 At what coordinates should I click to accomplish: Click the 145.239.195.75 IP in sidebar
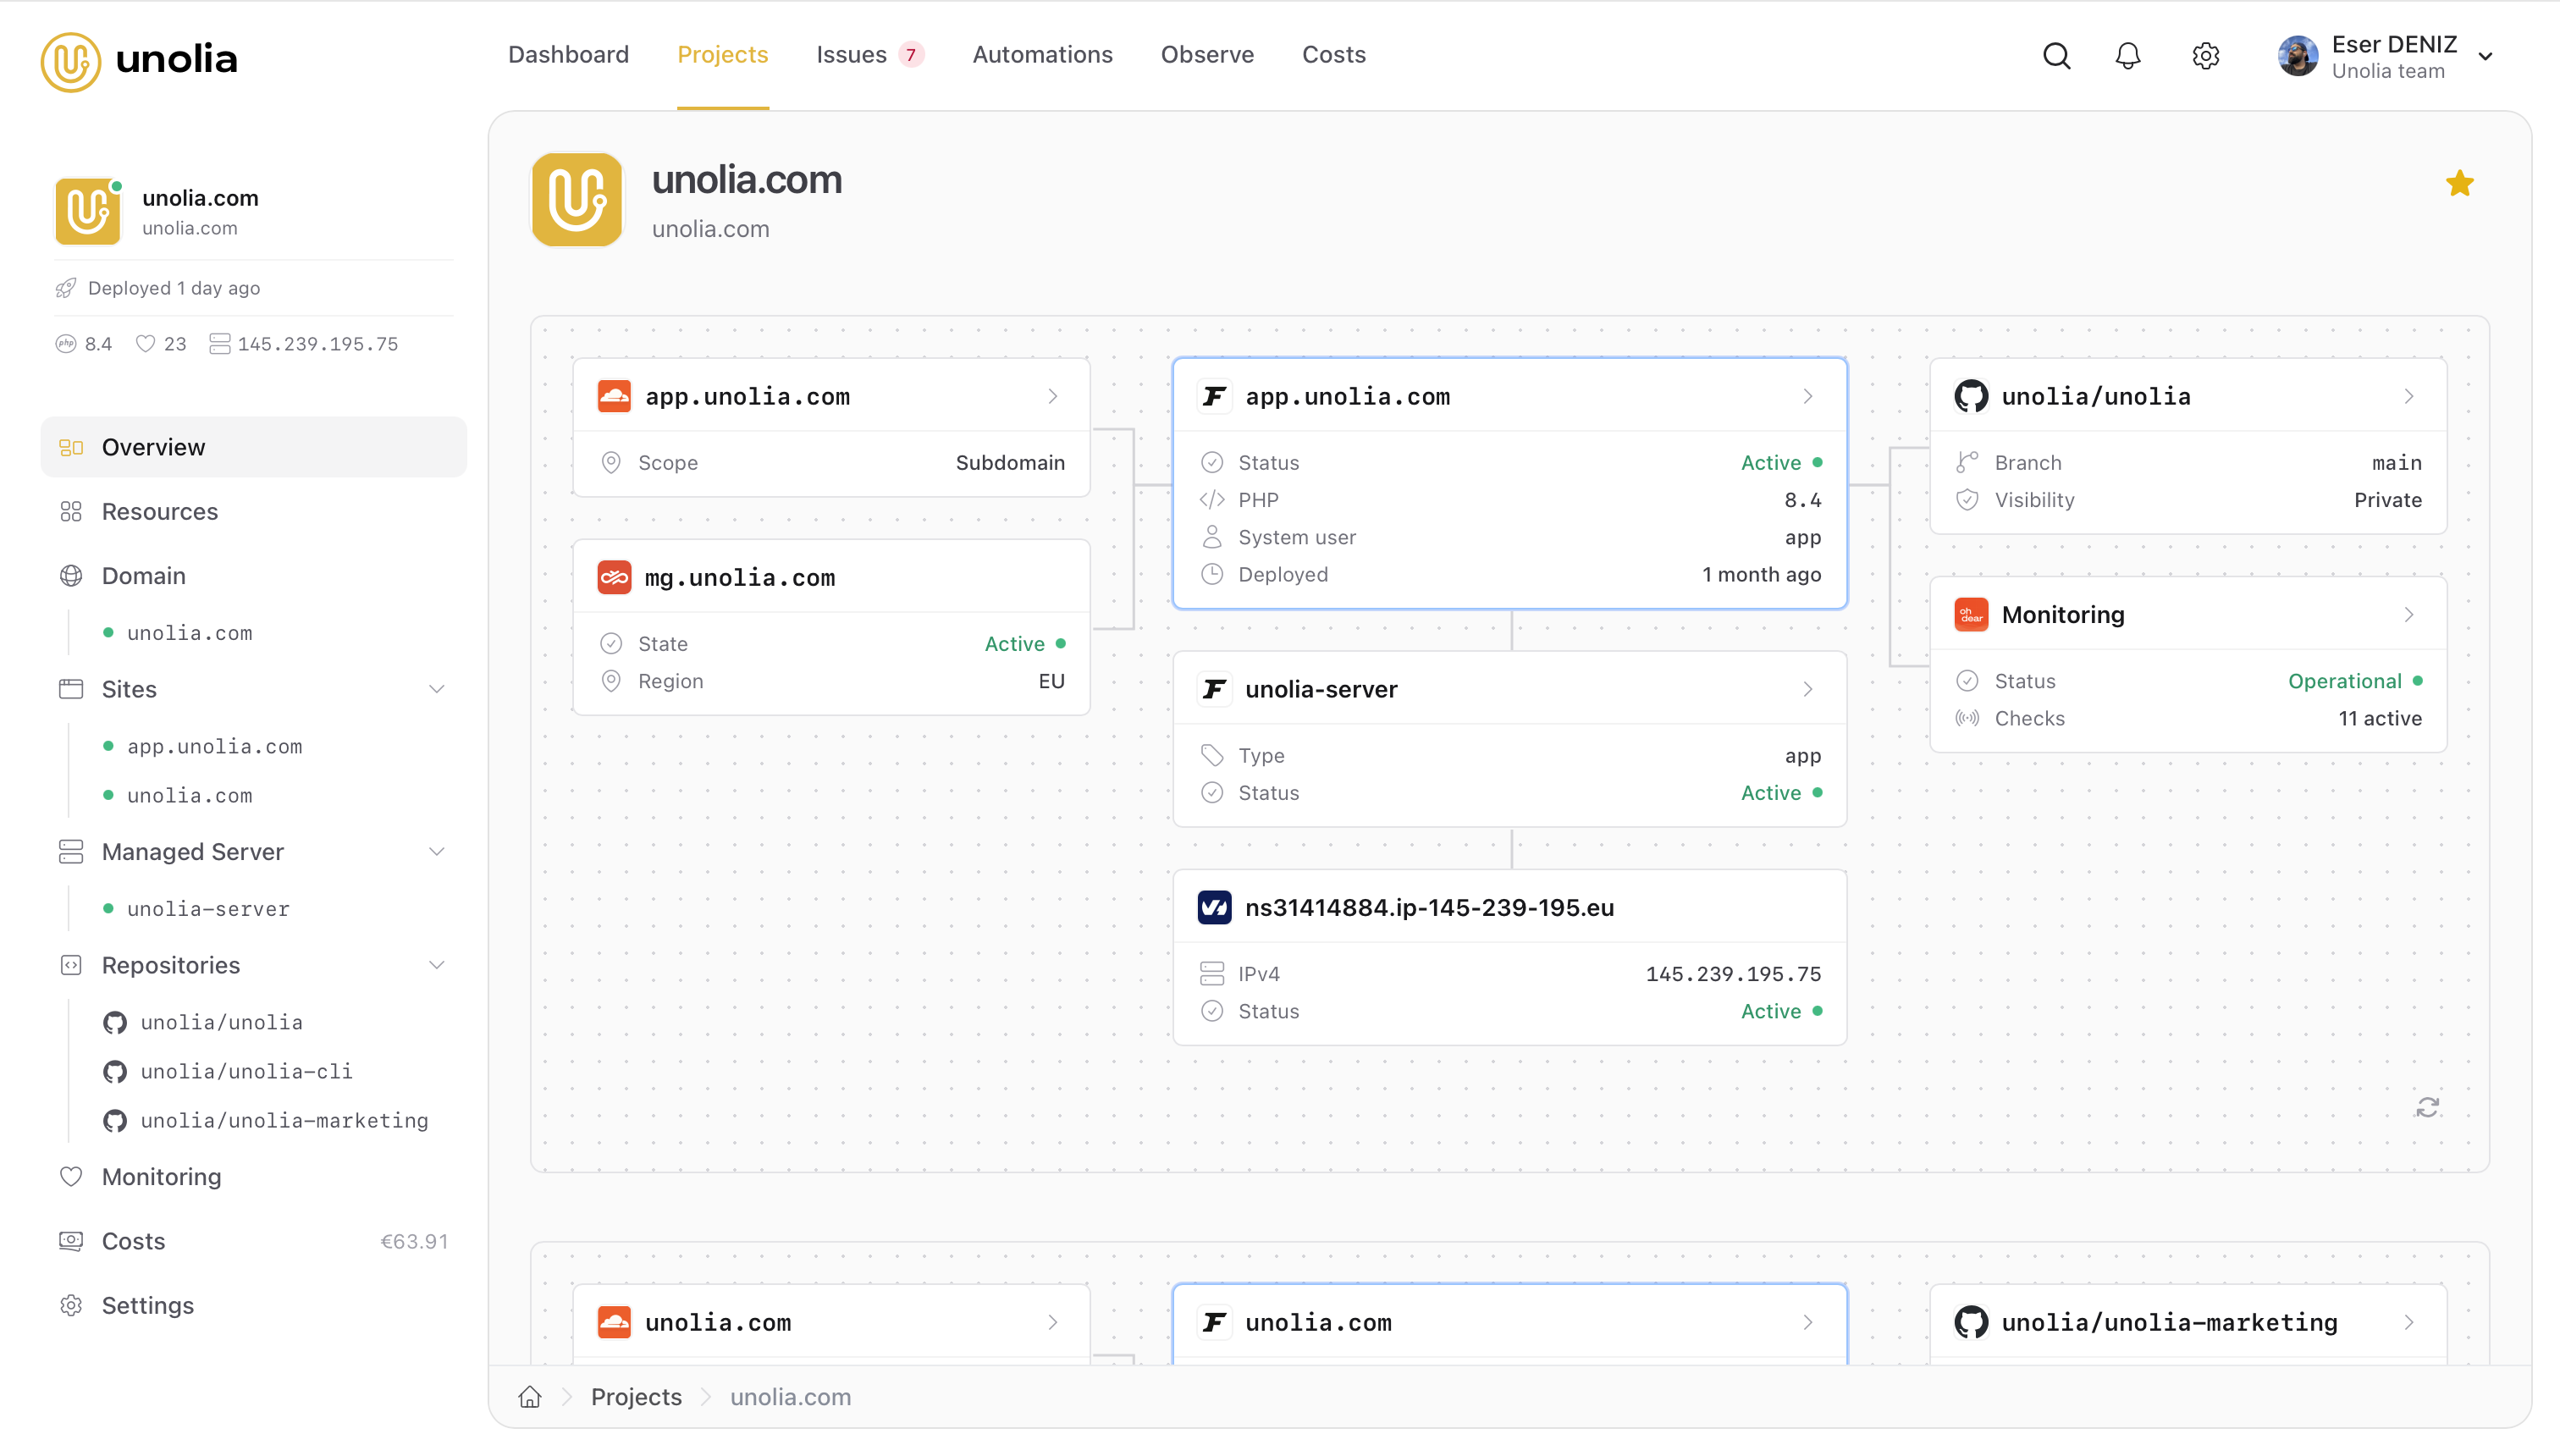[x=317, y=343]
